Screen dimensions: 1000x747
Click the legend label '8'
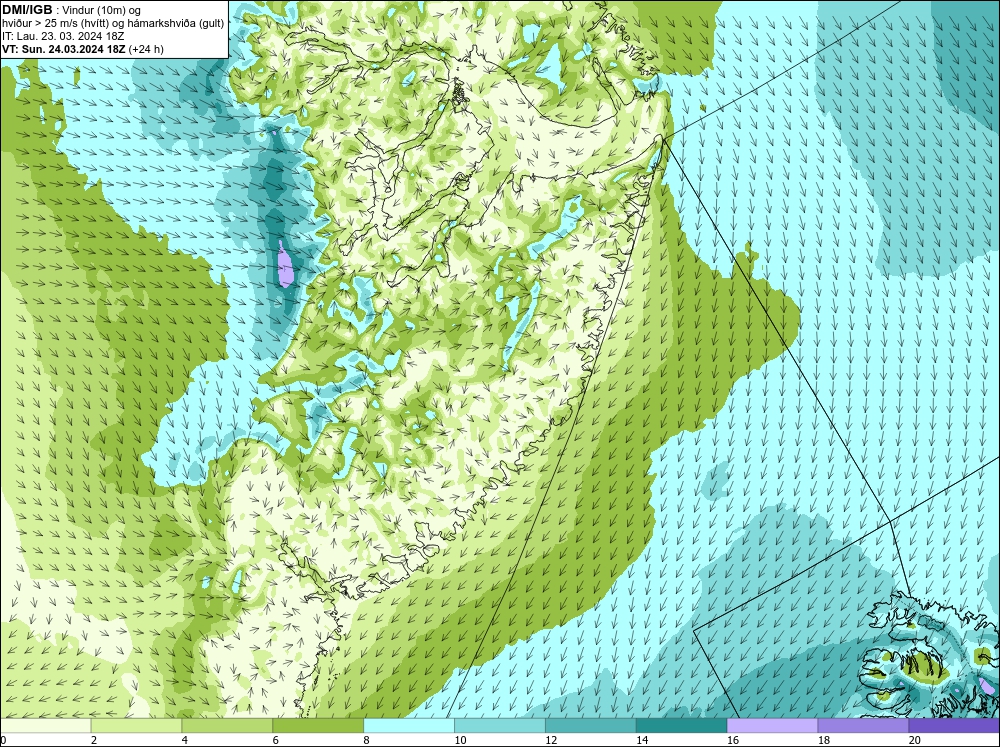(x=367, y=740)
